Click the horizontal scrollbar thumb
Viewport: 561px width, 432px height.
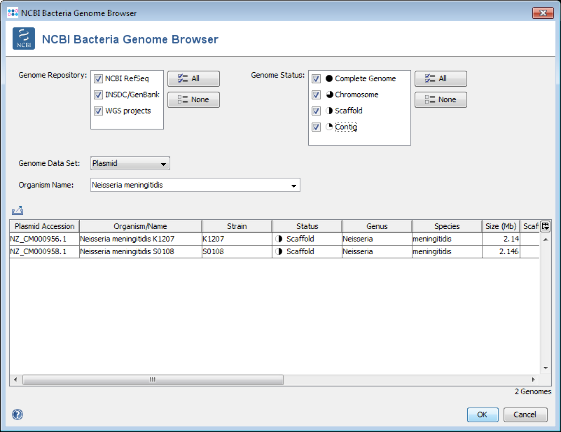(x=153, y=379)
